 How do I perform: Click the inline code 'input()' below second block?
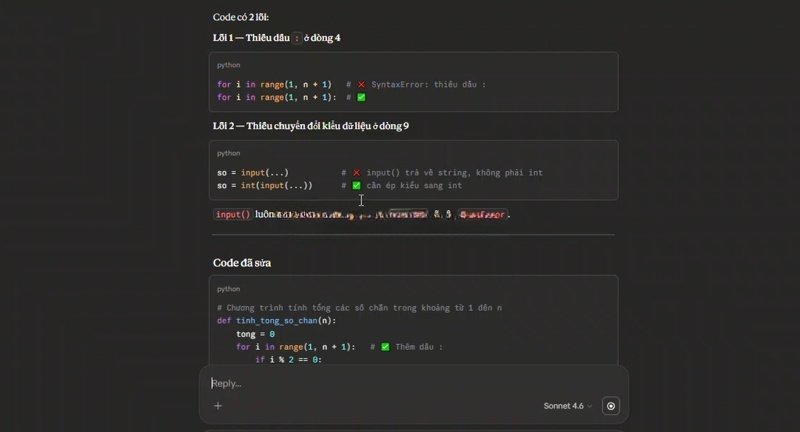233,214
